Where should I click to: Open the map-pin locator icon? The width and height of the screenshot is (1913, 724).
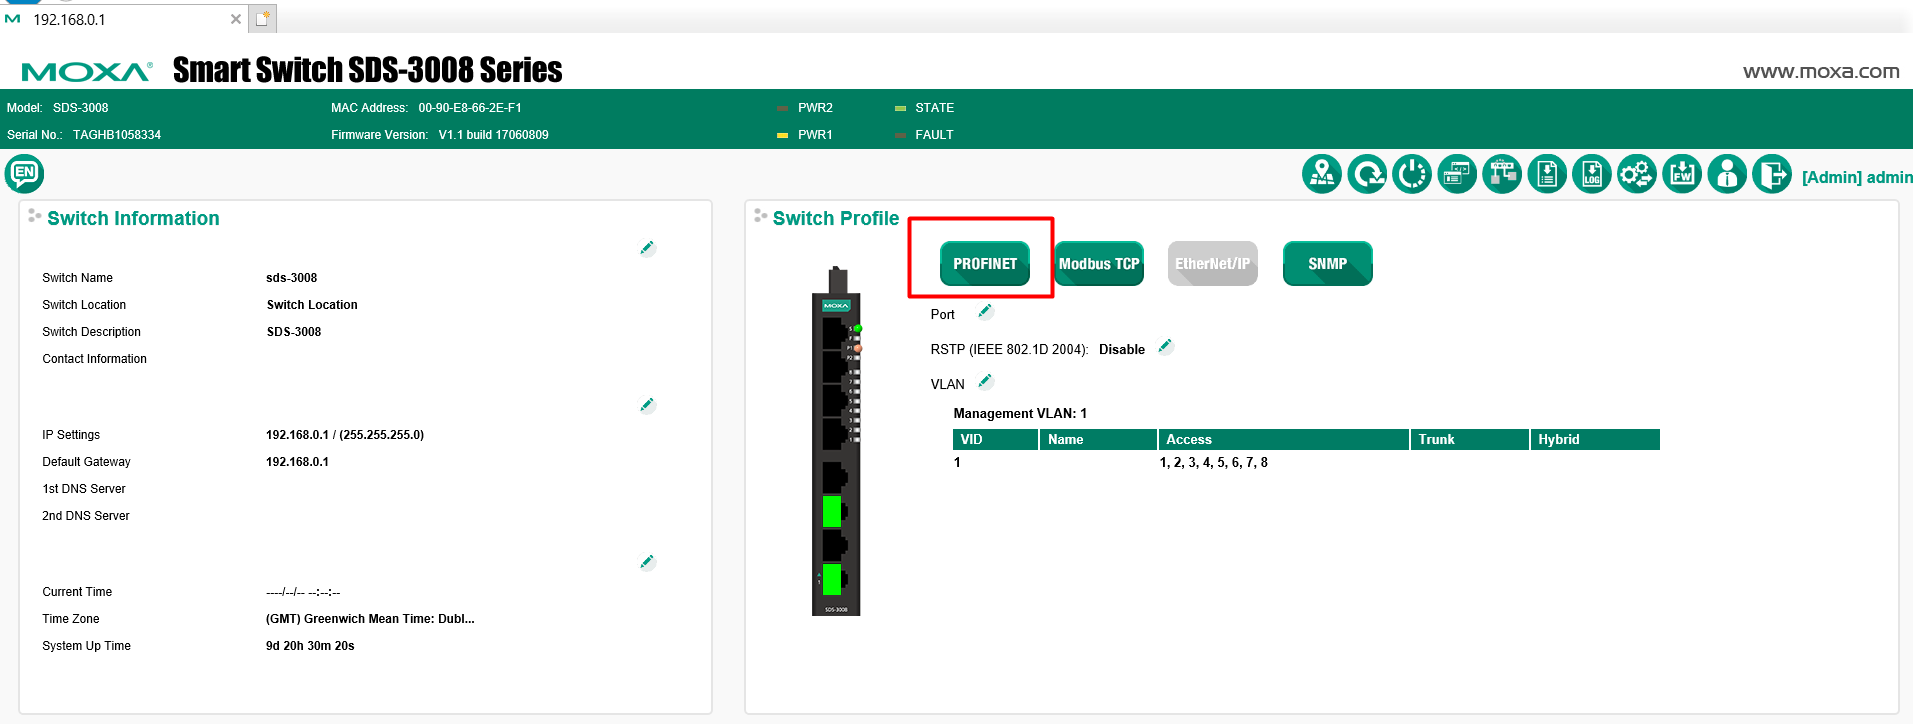(1322, 175)
